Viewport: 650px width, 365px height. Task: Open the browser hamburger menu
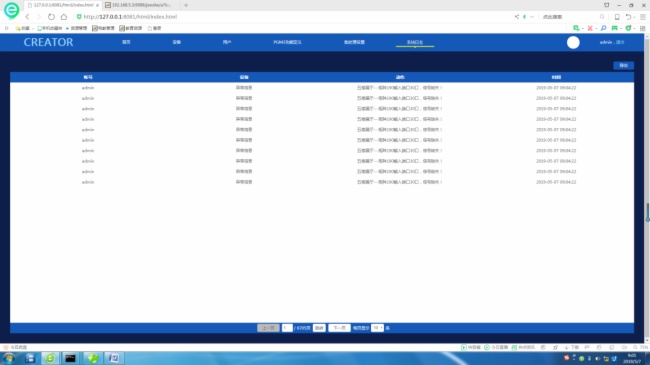[x=643, y=17]
